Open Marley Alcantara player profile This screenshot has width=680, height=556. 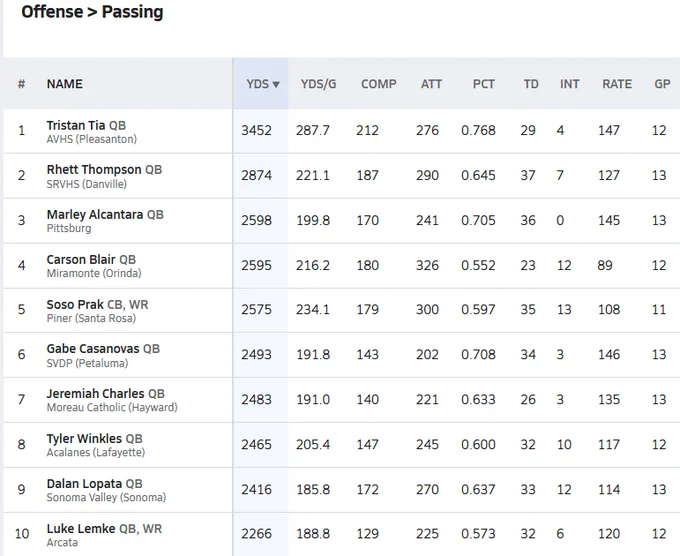(x=95, y=214)
